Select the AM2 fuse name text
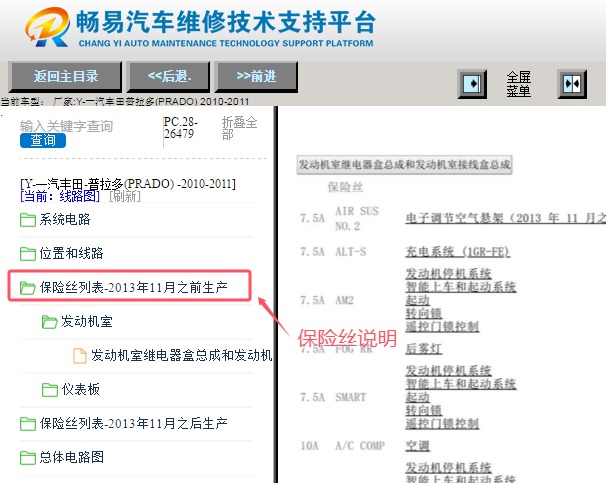This screenshot has width=606, height=483. point(344,300)
